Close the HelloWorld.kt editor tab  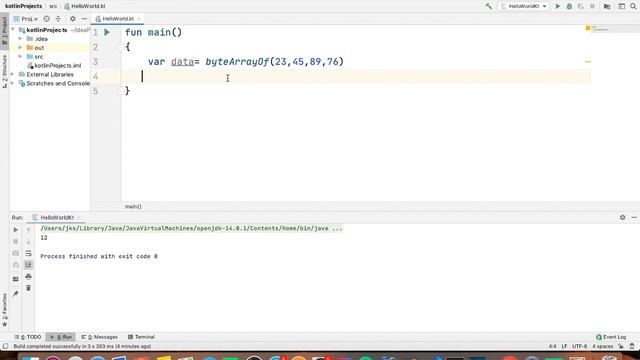139,19
